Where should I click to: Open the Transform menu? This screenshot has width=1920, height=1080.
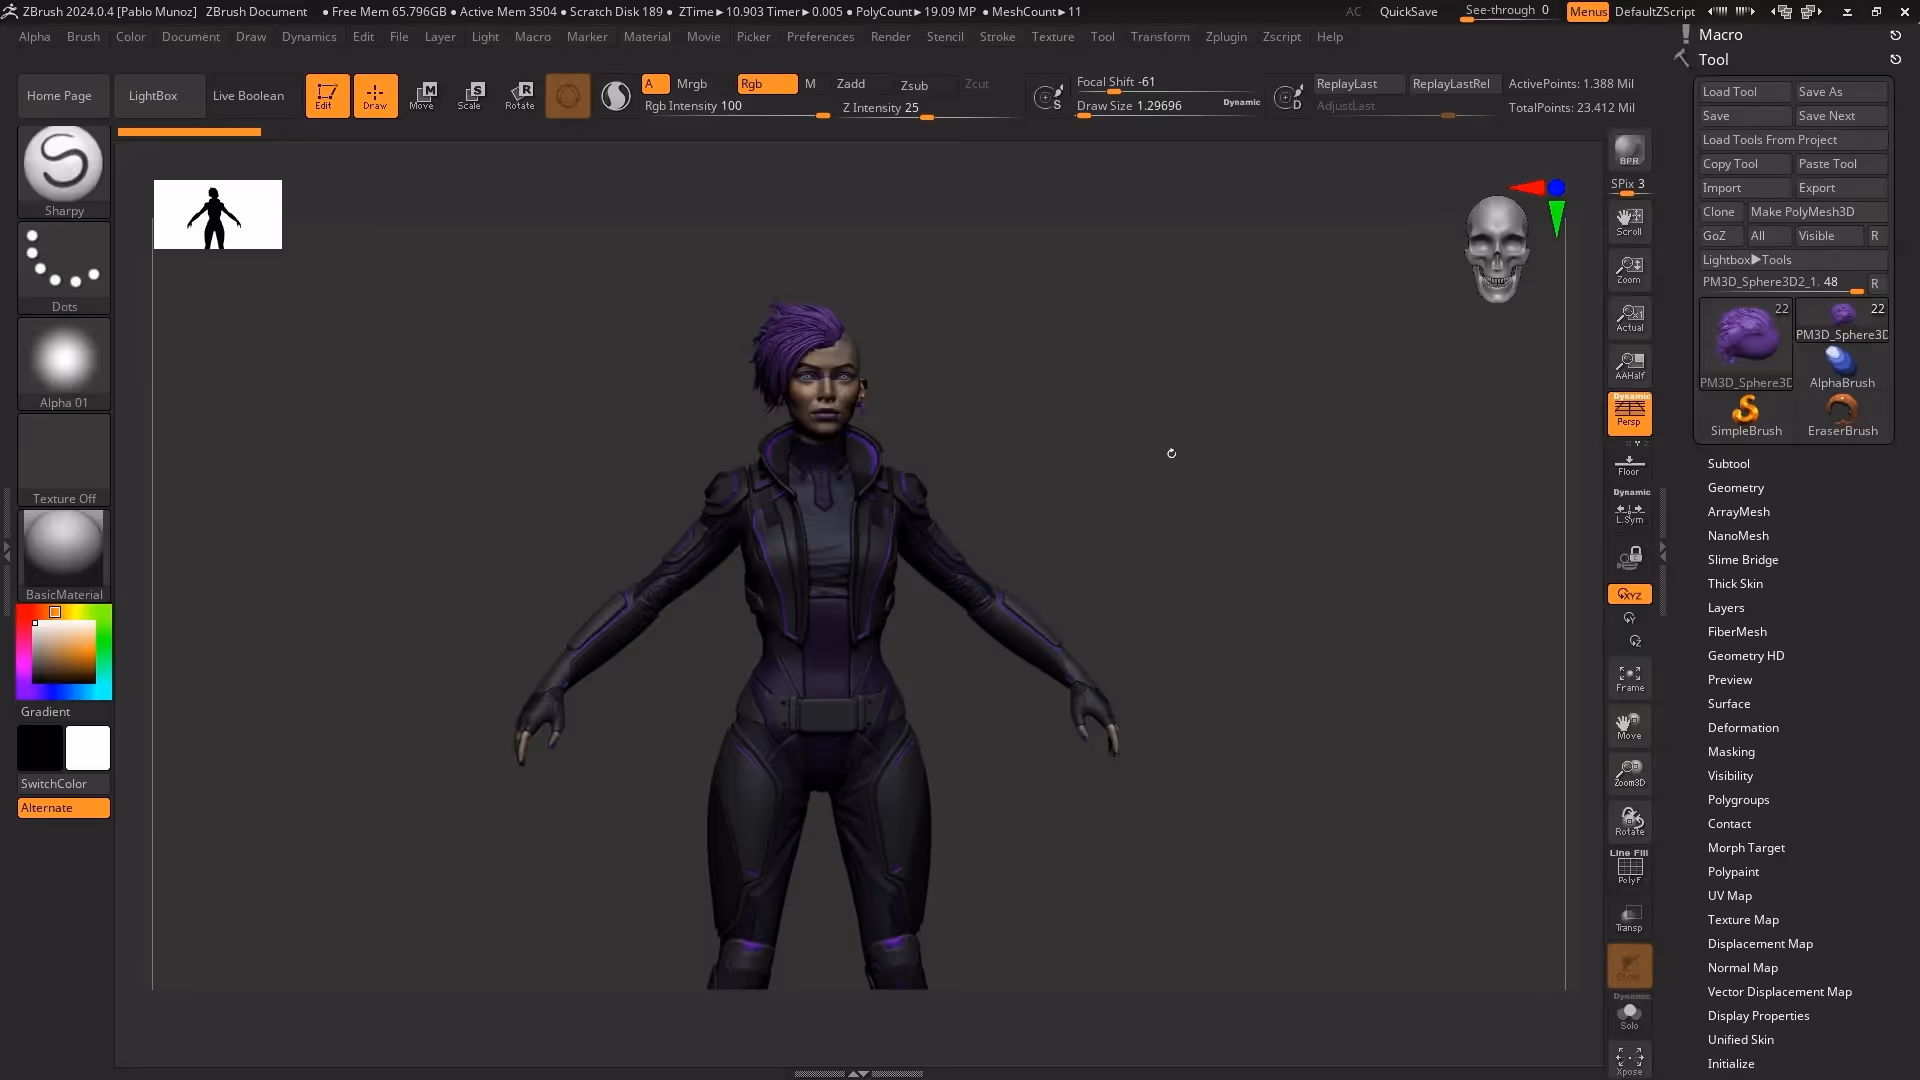click(x=1160, y=37)
